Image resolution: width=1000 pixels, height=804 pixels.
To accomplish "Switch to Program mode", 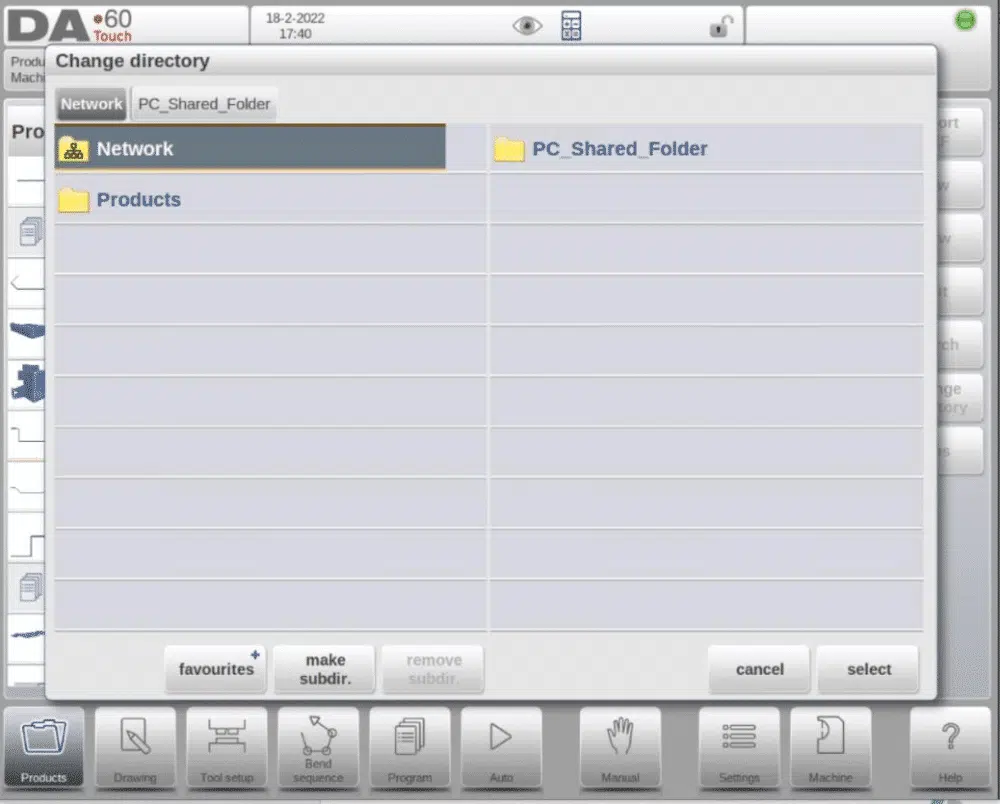I will pyautogui.click(x=409, y=749).
